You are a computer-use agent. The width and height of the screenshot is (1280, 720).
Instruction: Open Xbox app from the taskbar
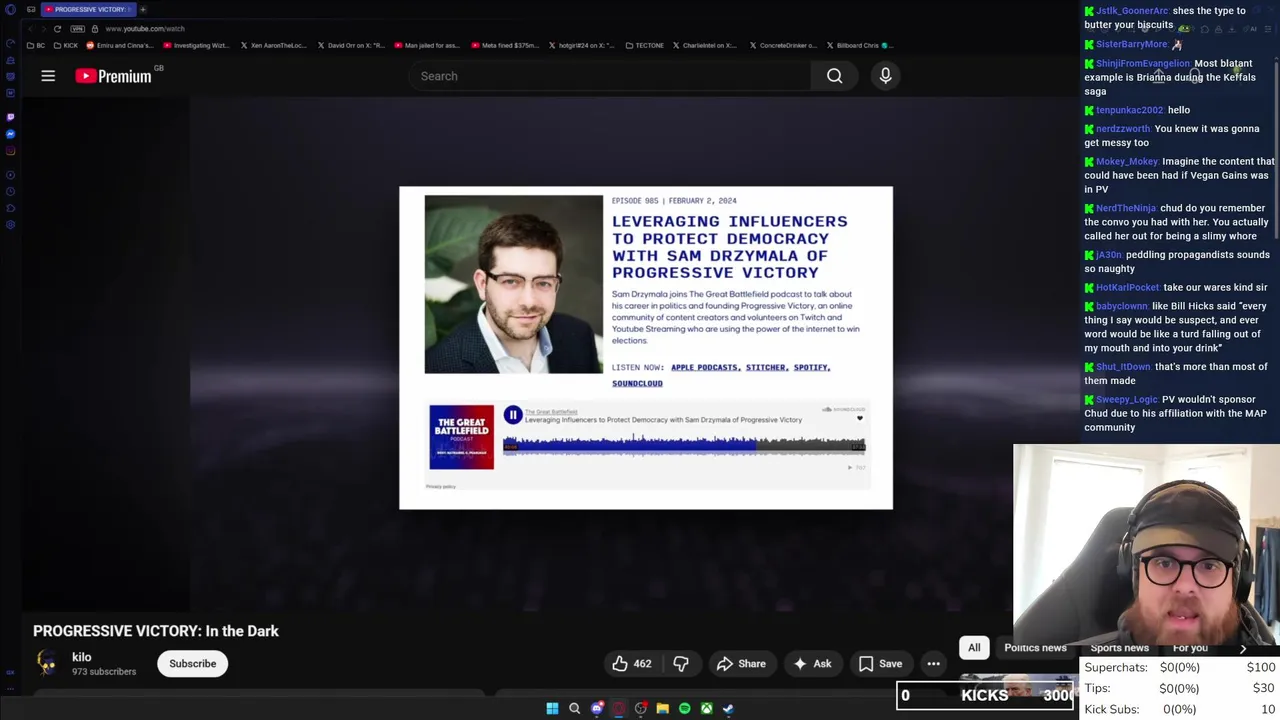(x=706, y=709)
